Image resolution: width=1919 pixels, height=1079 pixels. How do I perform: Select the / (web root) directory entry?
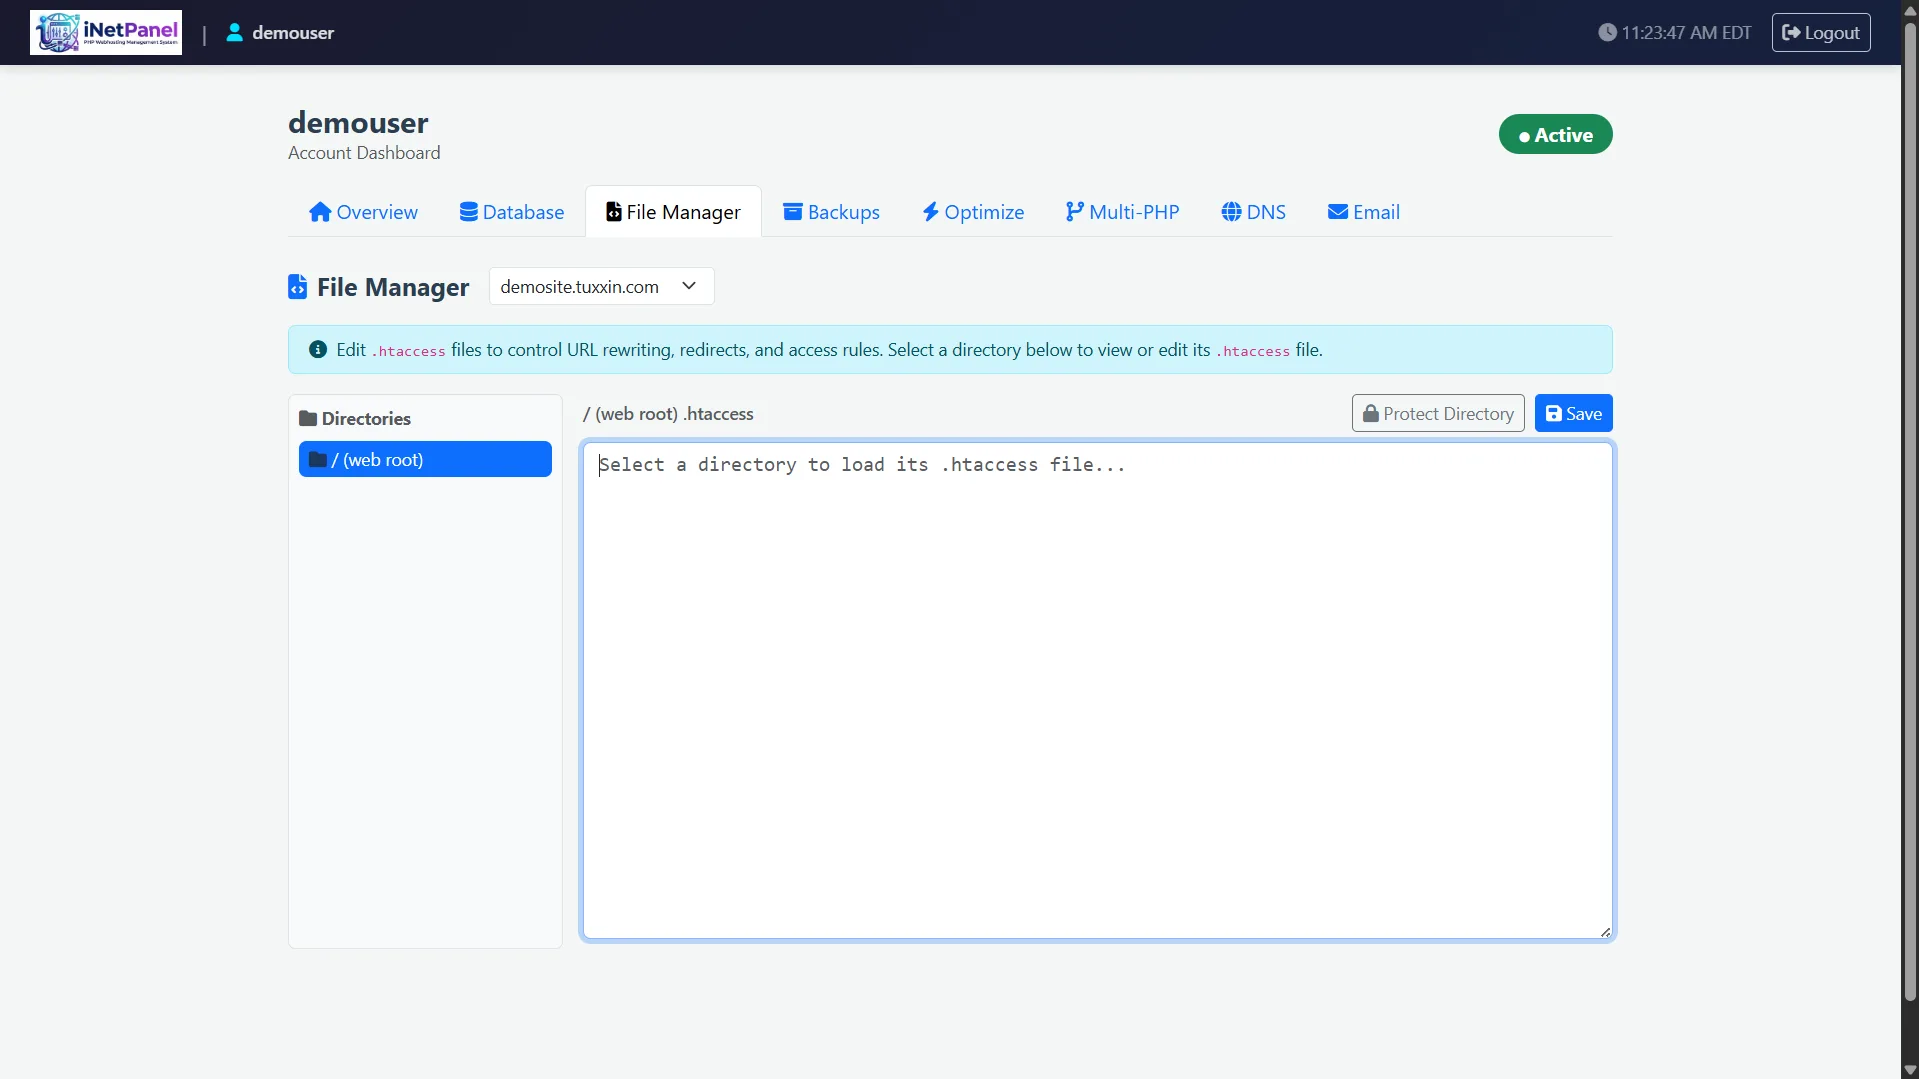424,459
